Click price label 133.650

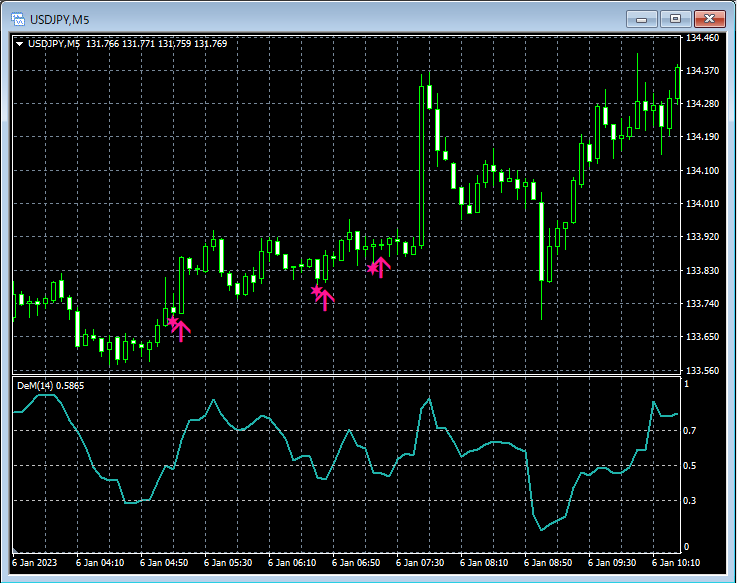tap(703, 336)
